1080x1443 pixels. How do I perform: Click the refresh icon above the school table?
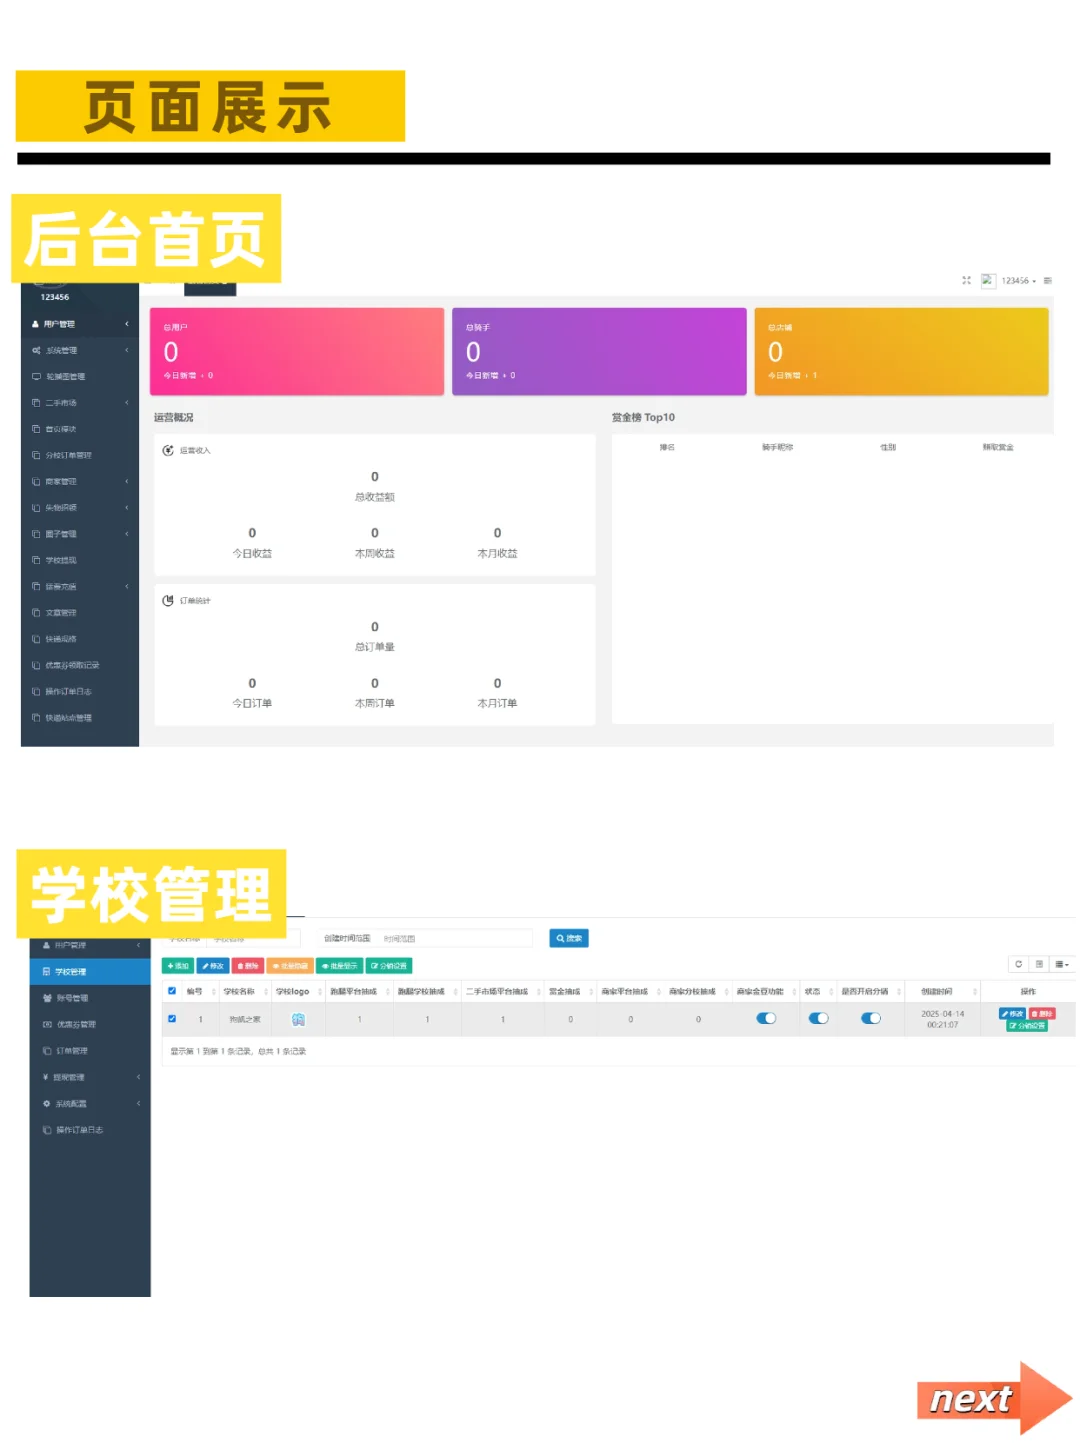click(1018, 964)
